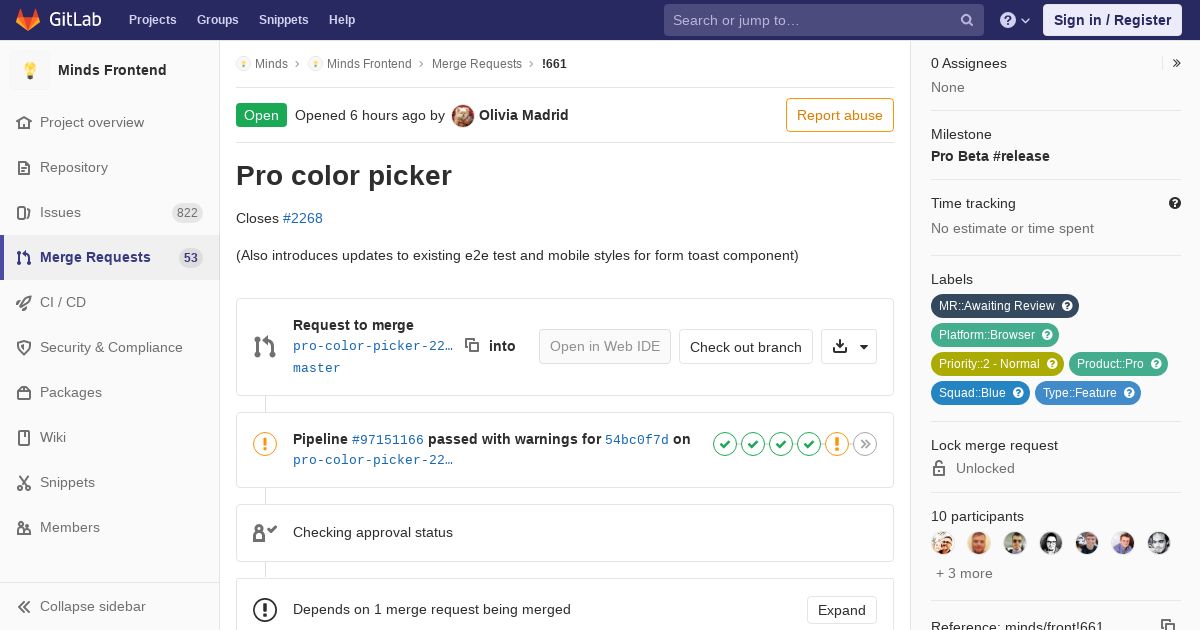
Task: Click the Report abuse button
Action: point(839,115)
